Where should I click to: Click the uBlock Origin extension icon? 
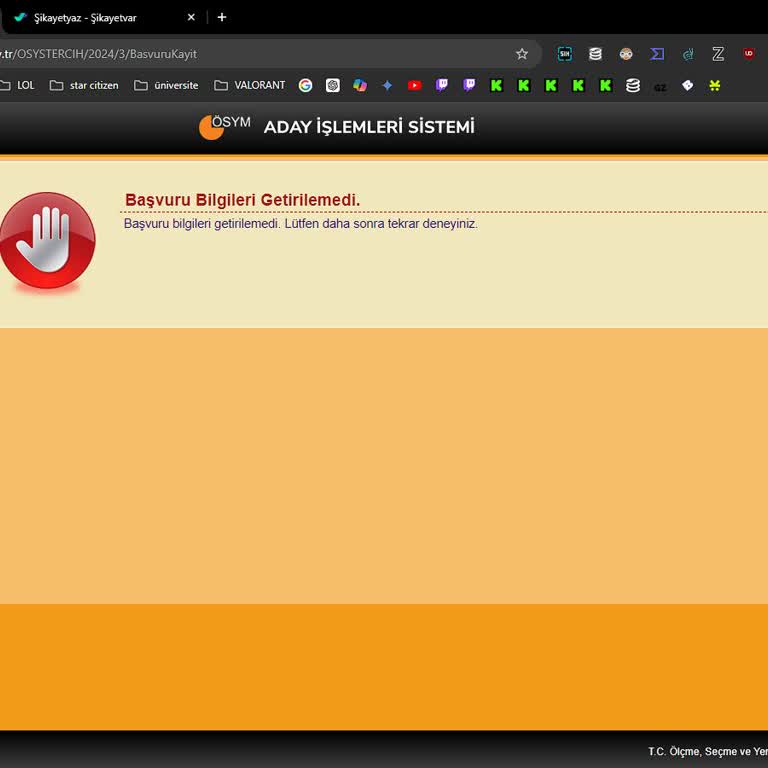pyautogui.click(x=748, y=54)
